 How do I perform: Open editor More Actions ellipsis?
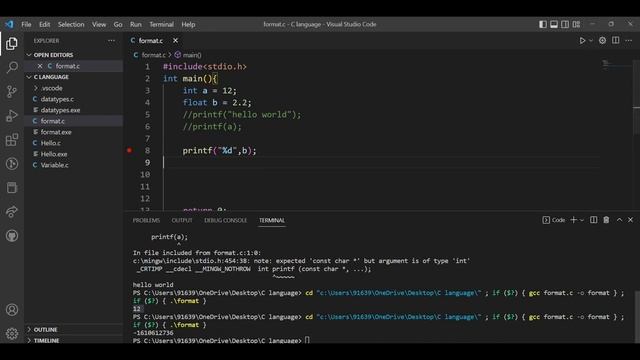click(x=629, y=40)
